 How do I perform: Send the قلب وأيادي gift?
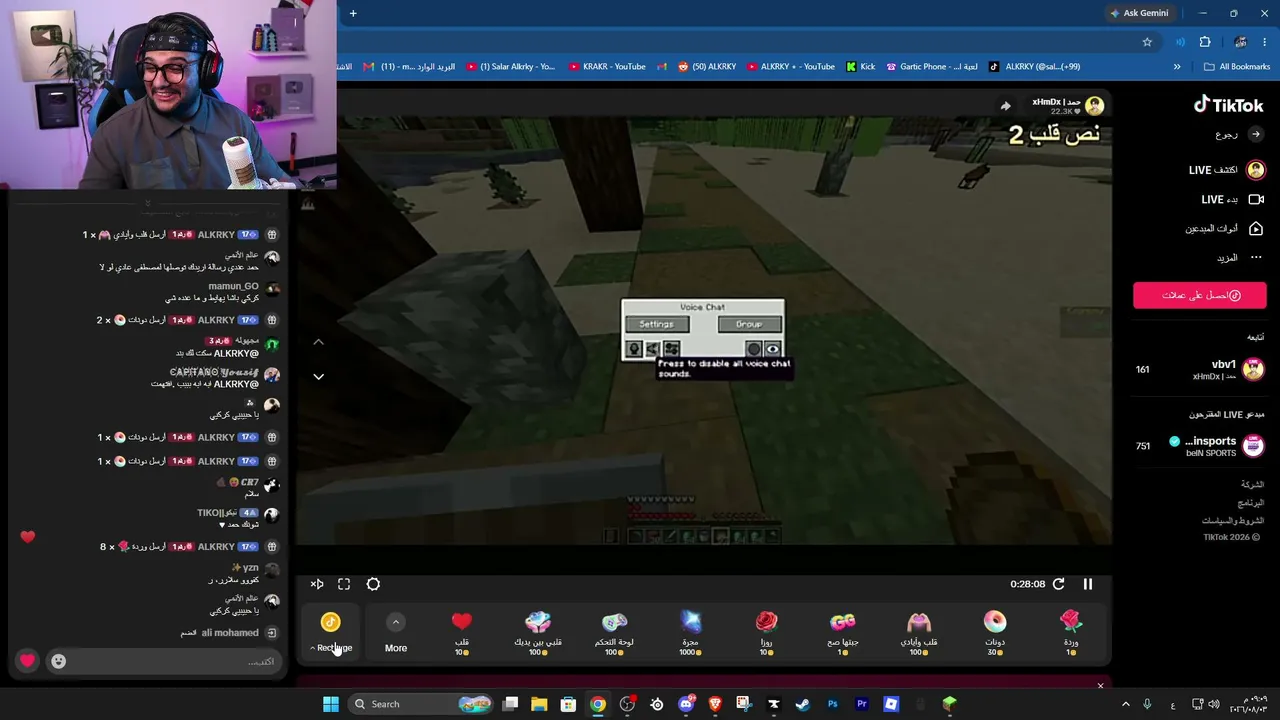(918, 633)
